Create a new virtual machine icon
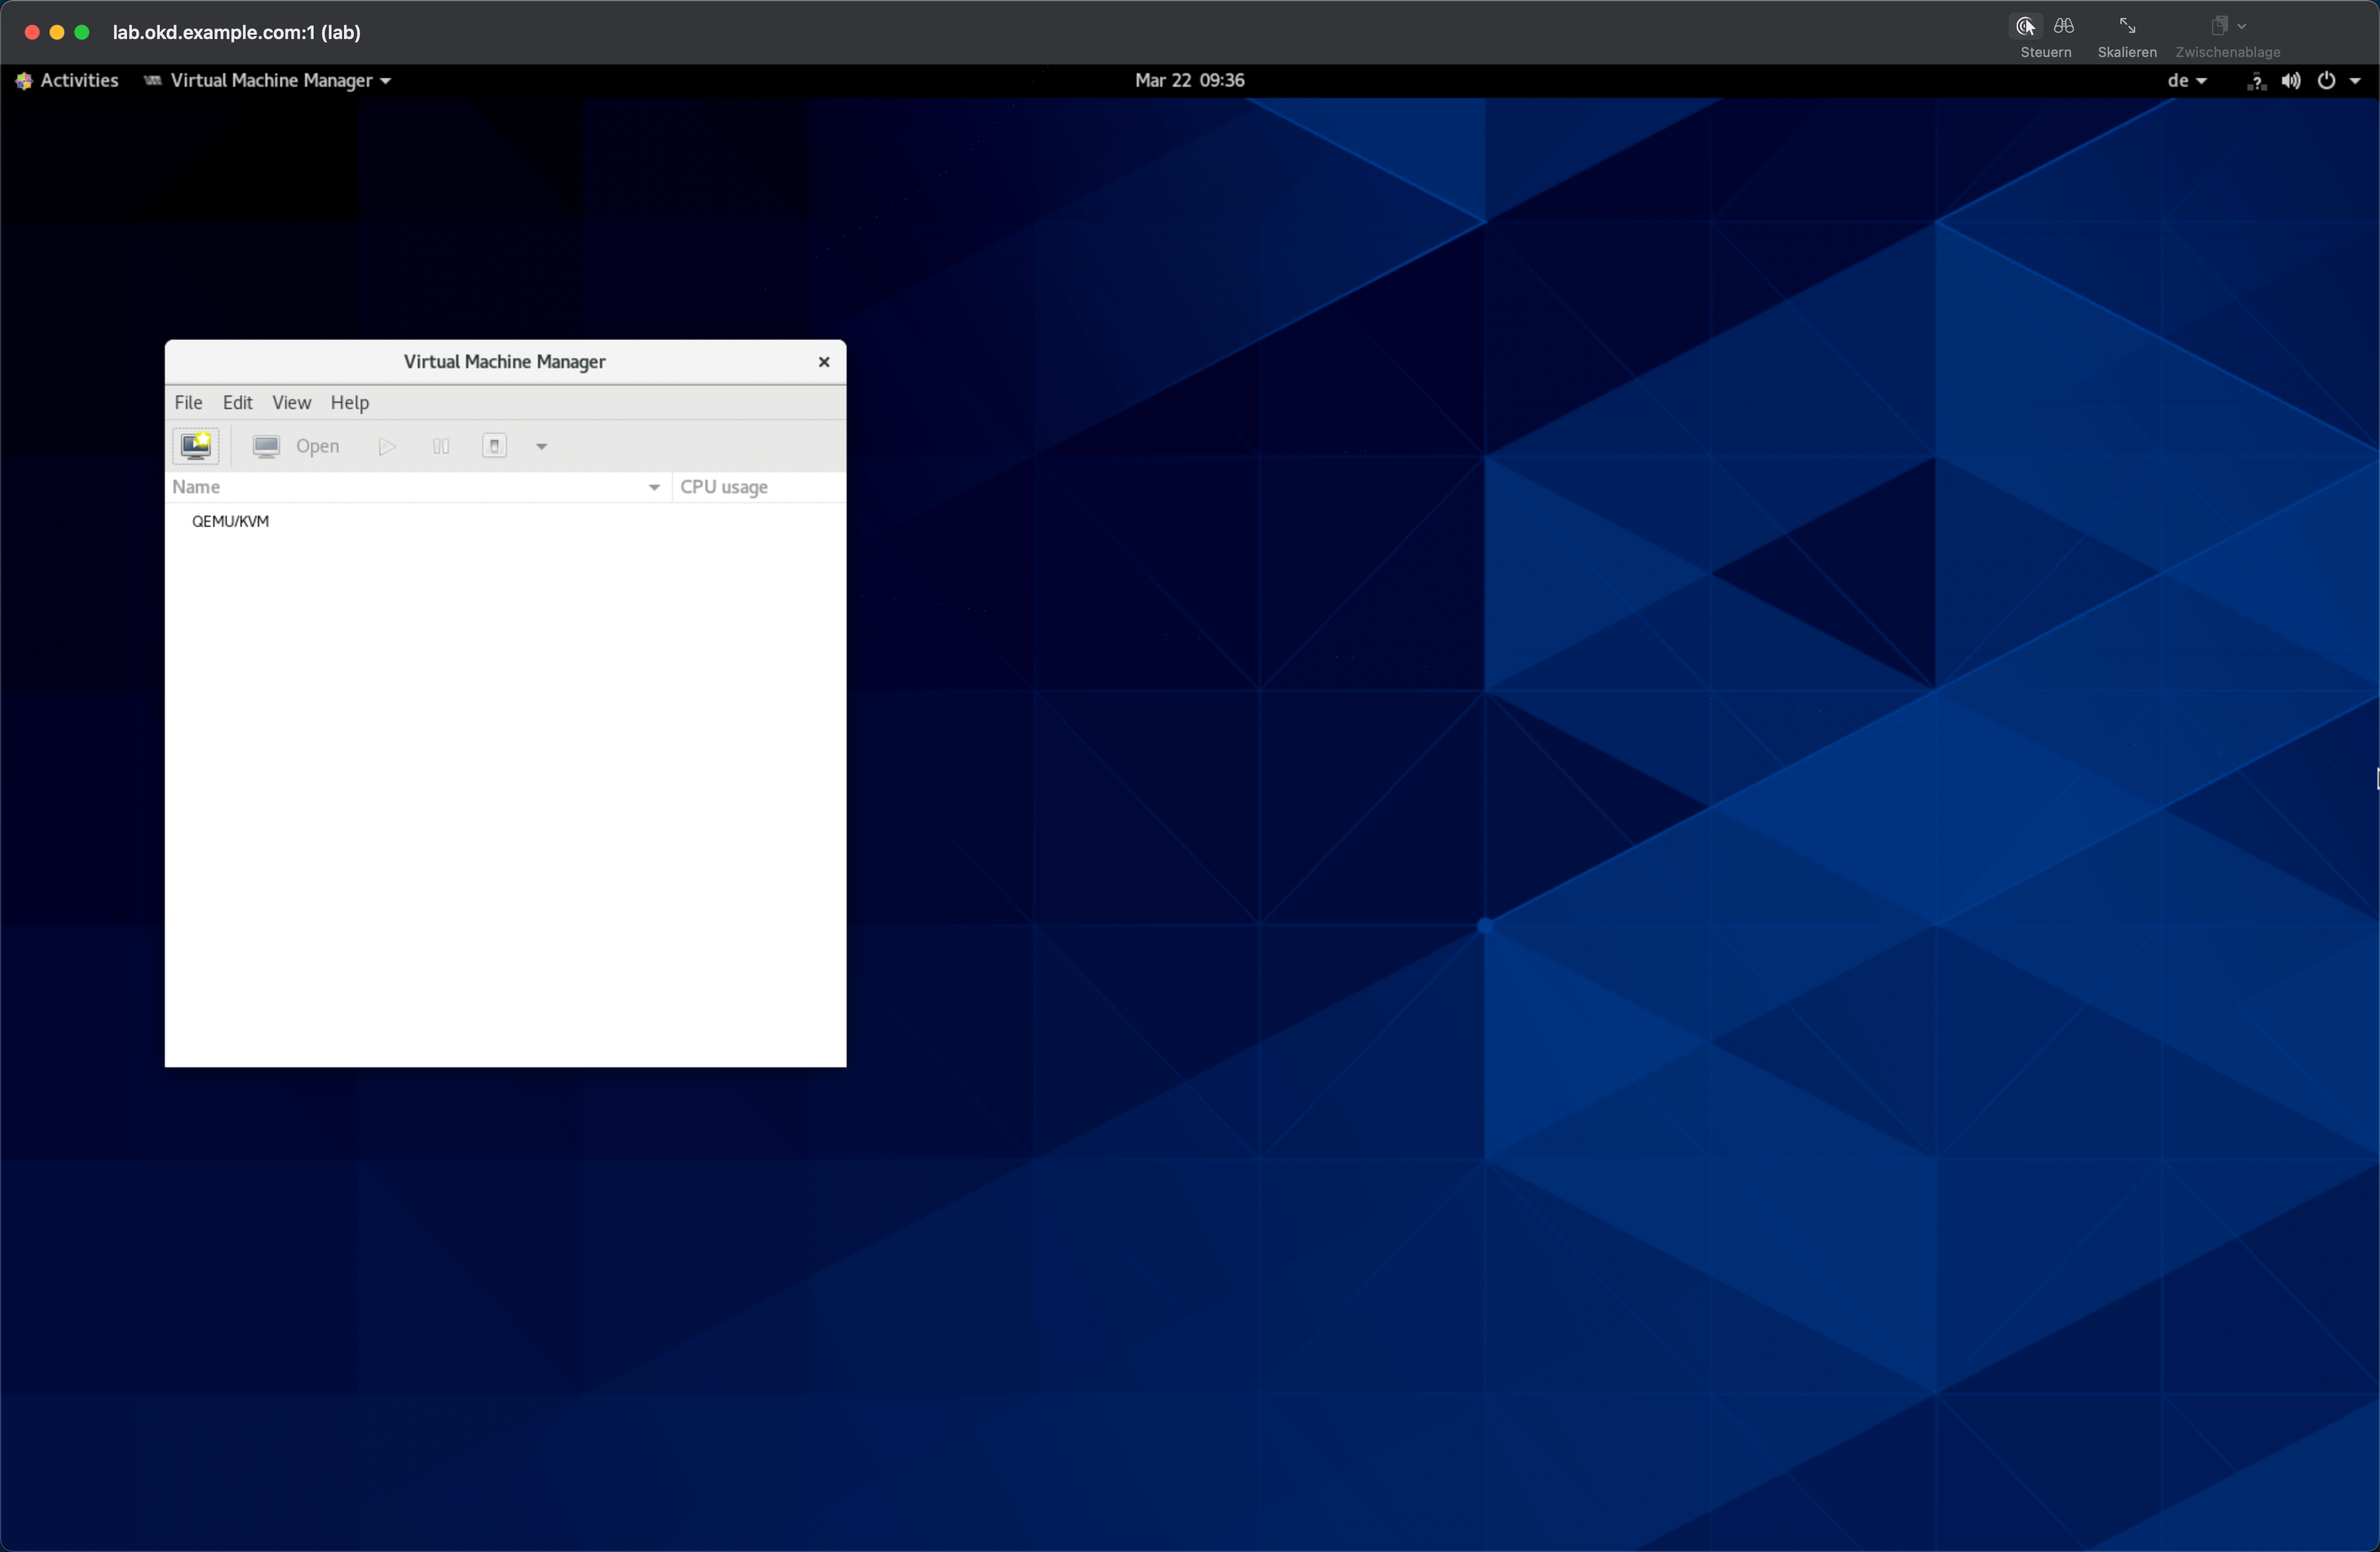Screen dimensions: 2380x1552 [196, 446]
